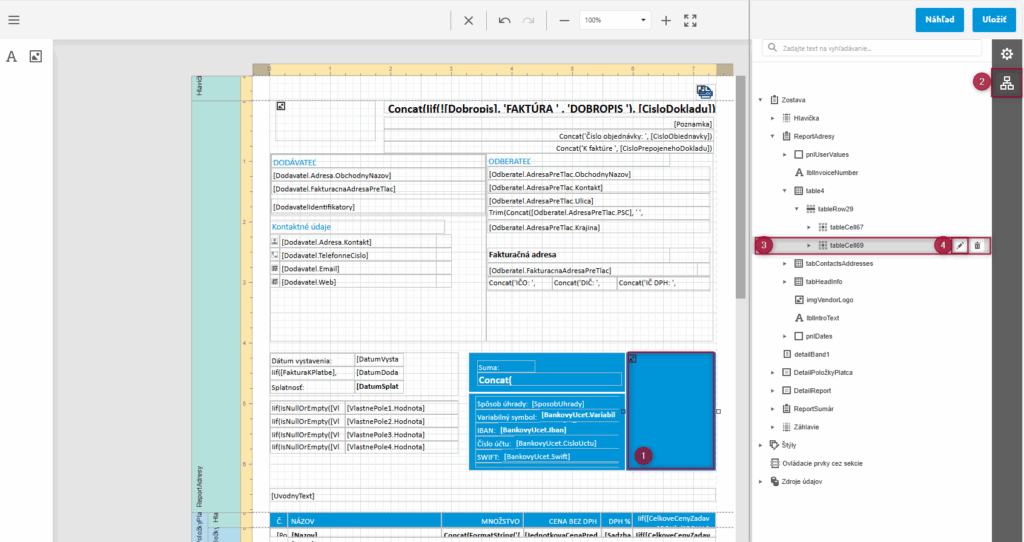The width and height of the screenshot is (1024, 542).
Task: Click the delete (X) toolbar icon
Action: click(x=468, y=20)
